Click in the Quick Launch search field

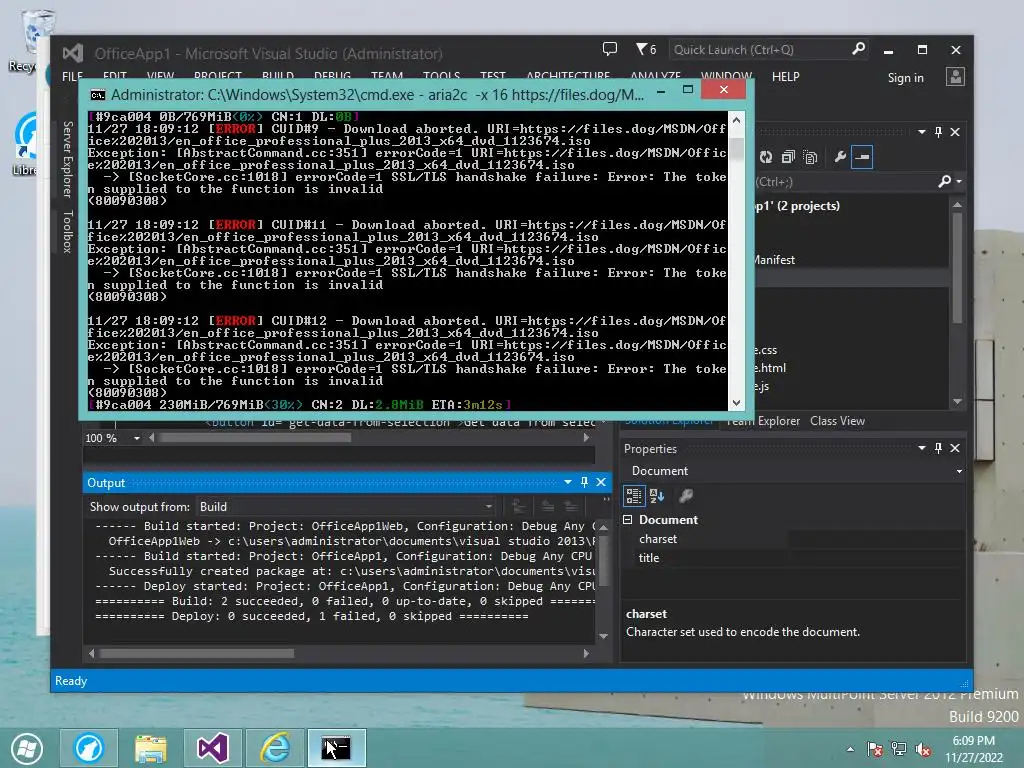(x=760, y=50)
